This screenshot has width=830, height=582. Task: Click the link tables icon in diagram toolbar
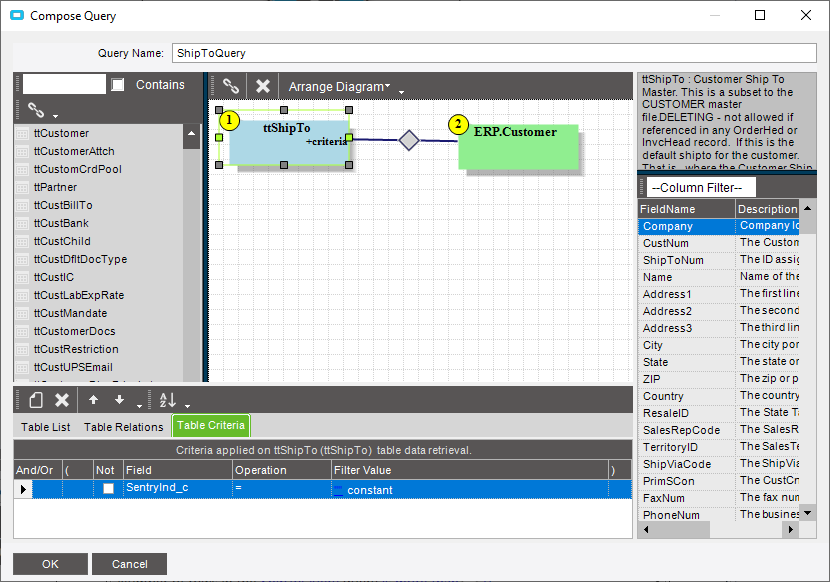[231, 87]
